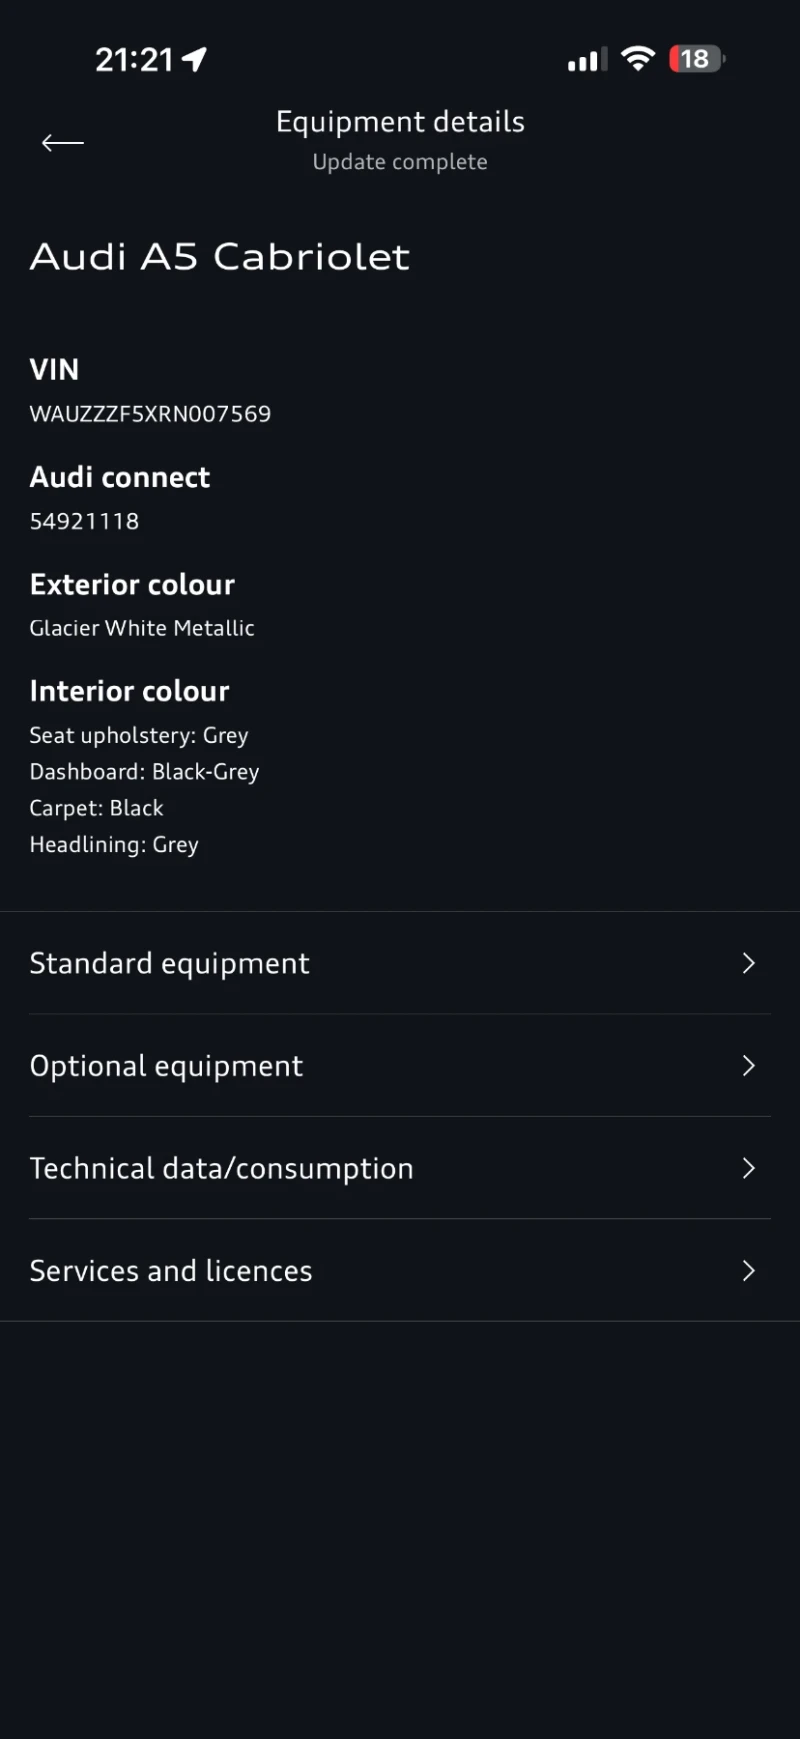Expand Services and licences chevron

pyautogui.click(x=748, y=1271)
